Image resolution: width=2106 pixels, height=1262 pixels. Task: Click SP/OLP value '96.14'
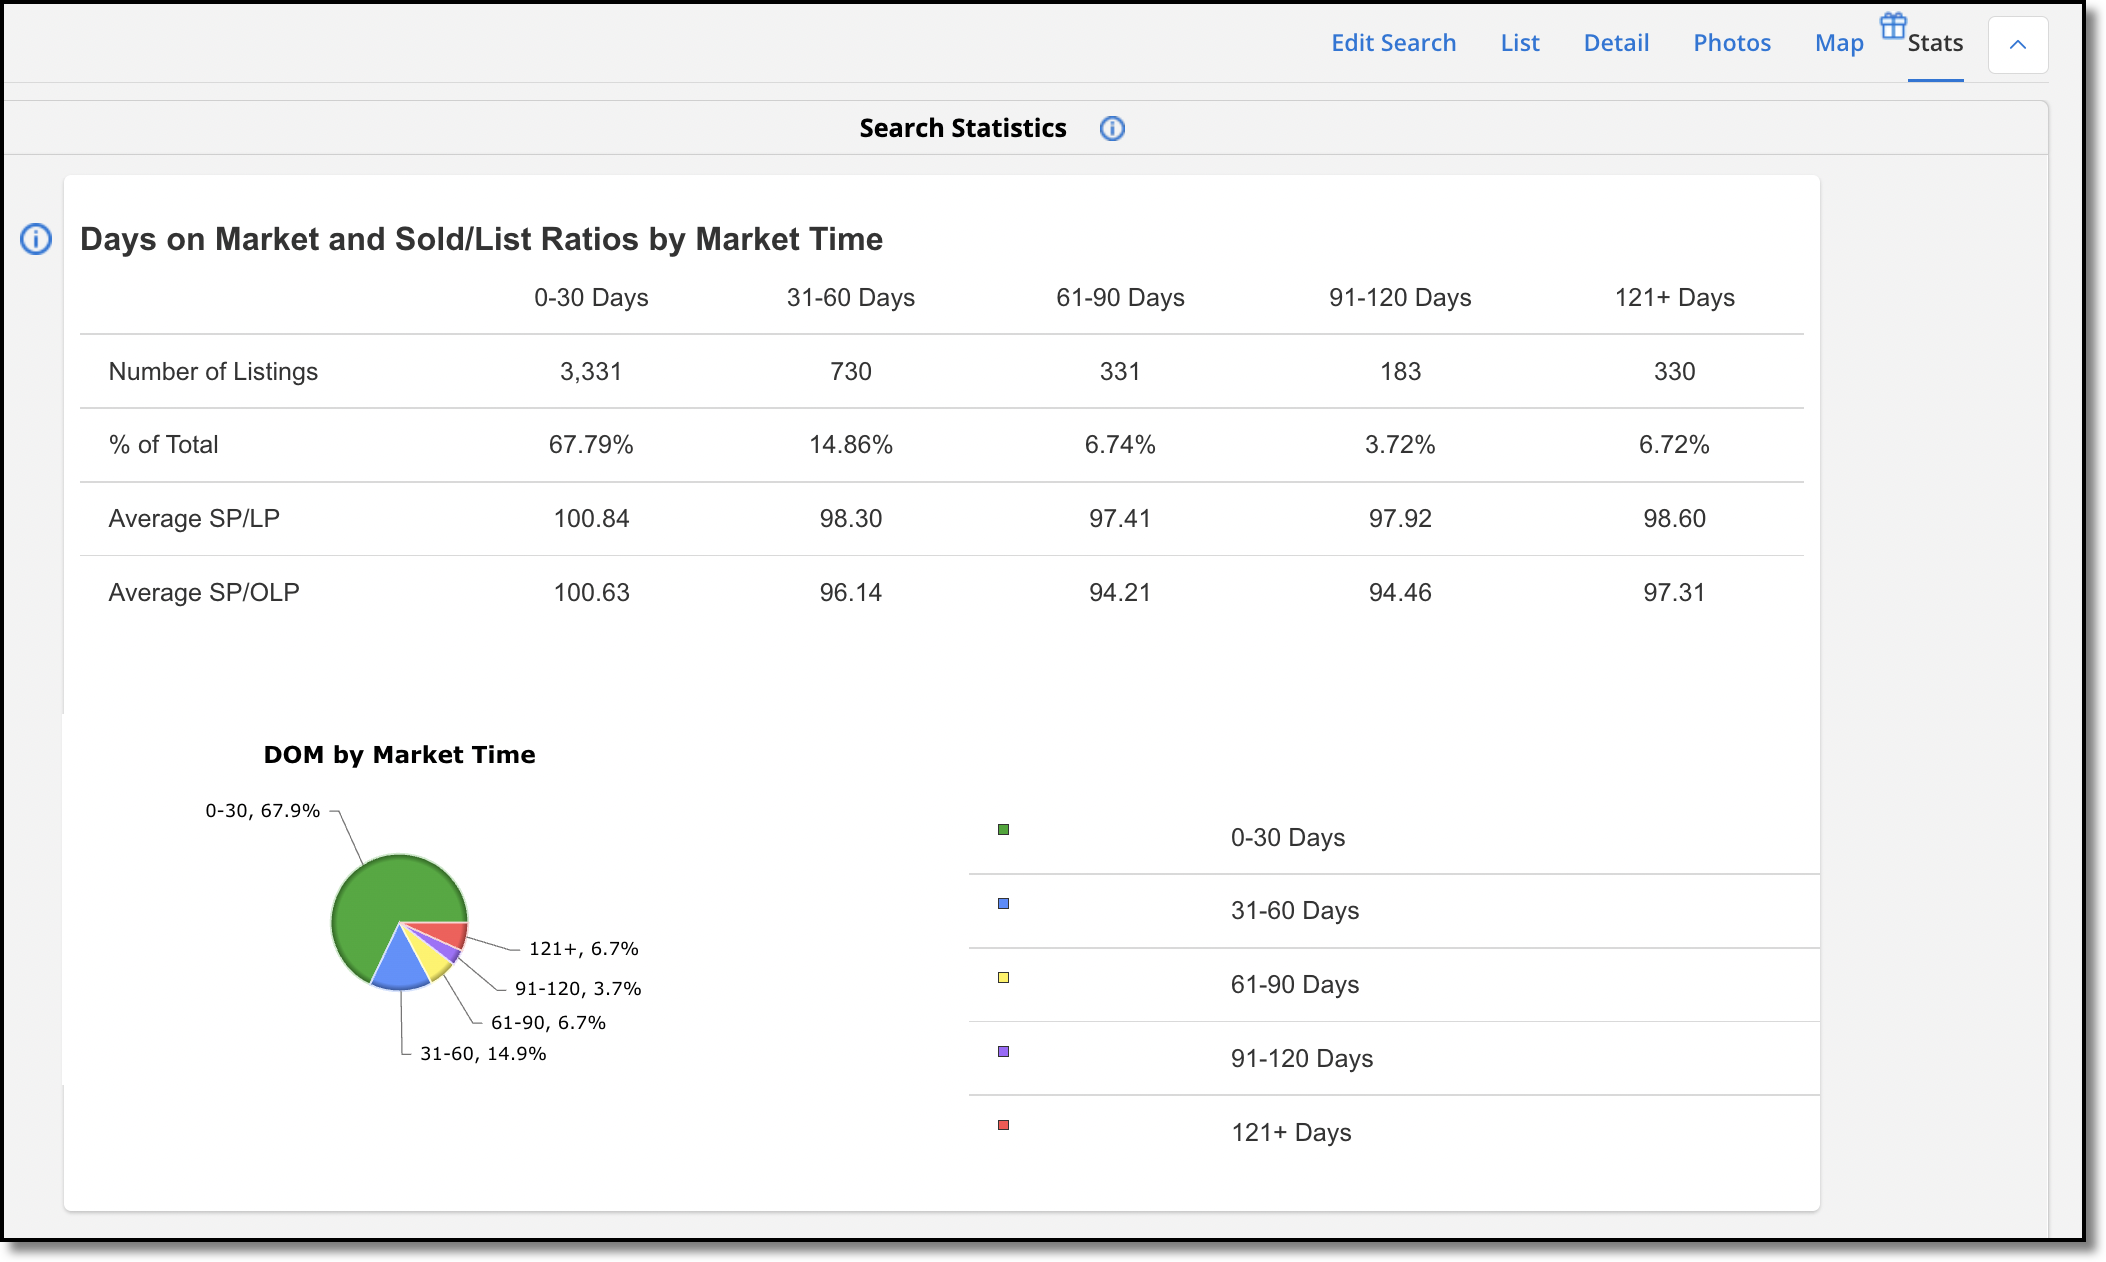coord(850,593)
